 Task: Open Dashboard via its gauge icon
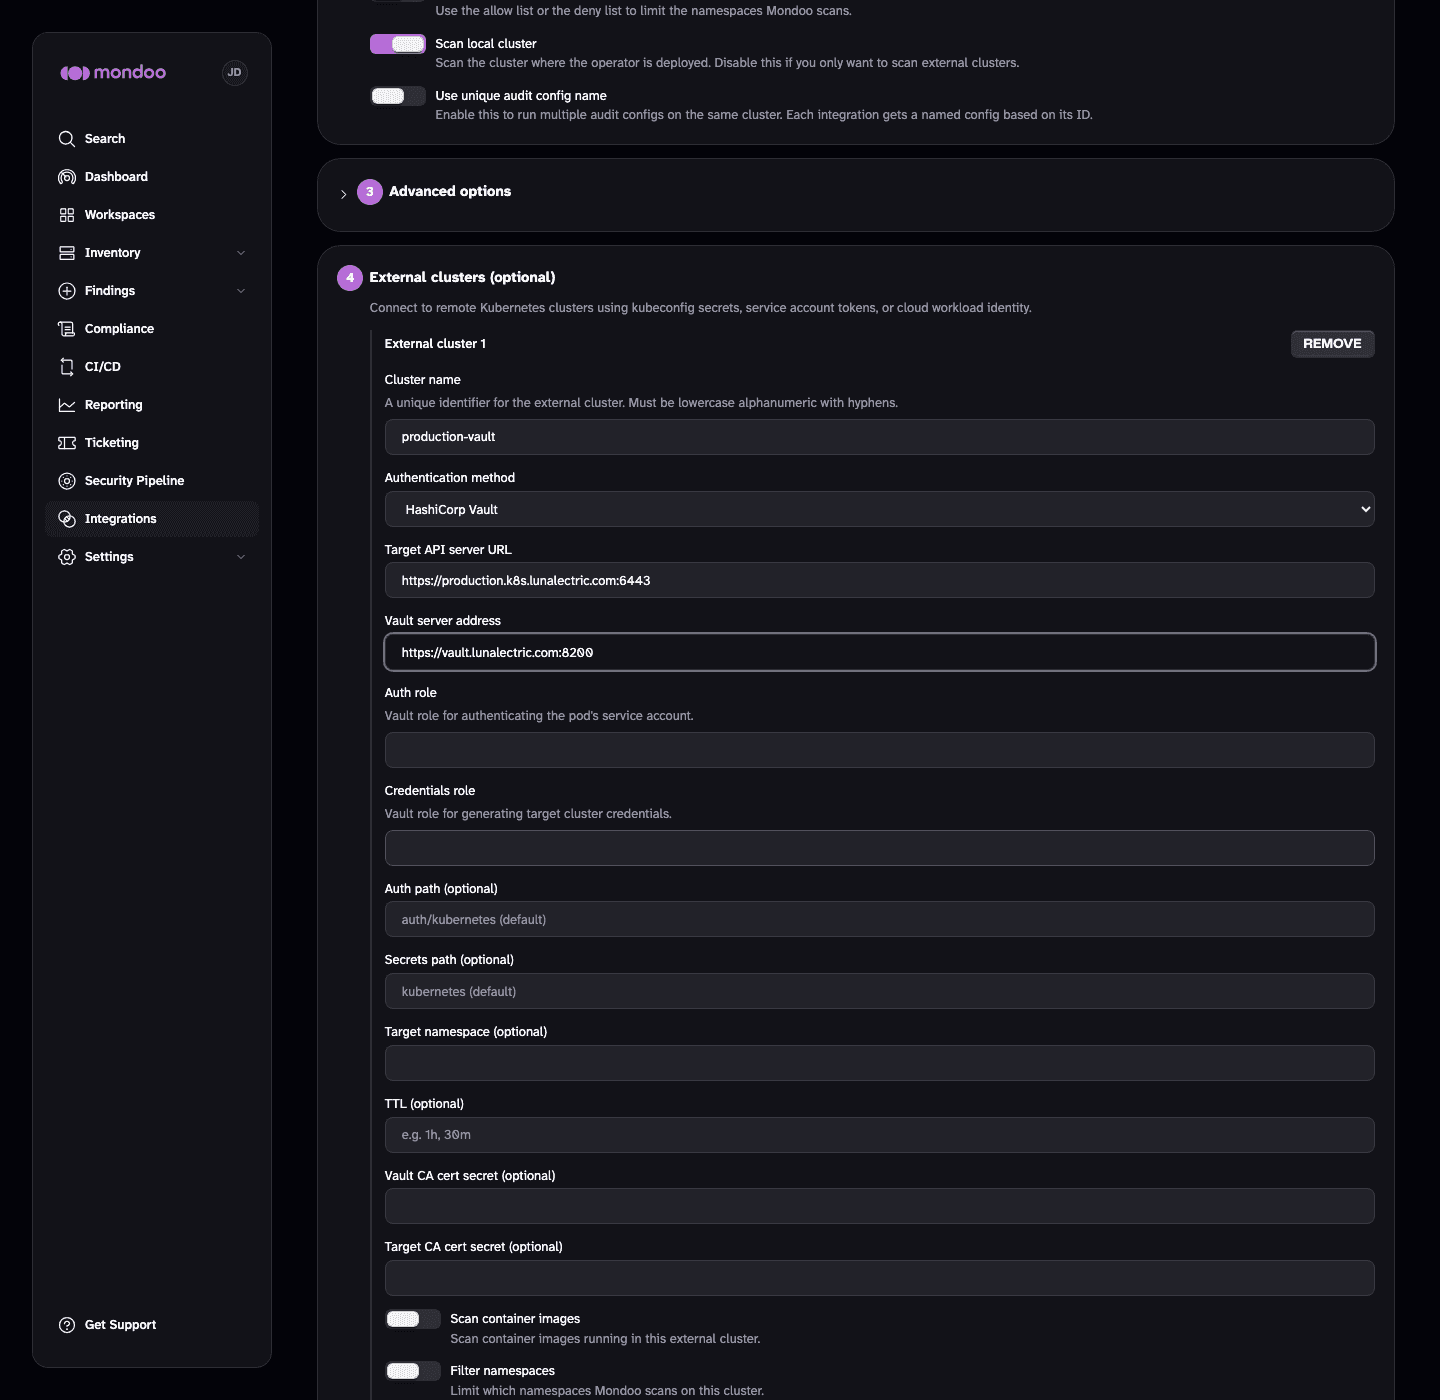coord(67,177)
